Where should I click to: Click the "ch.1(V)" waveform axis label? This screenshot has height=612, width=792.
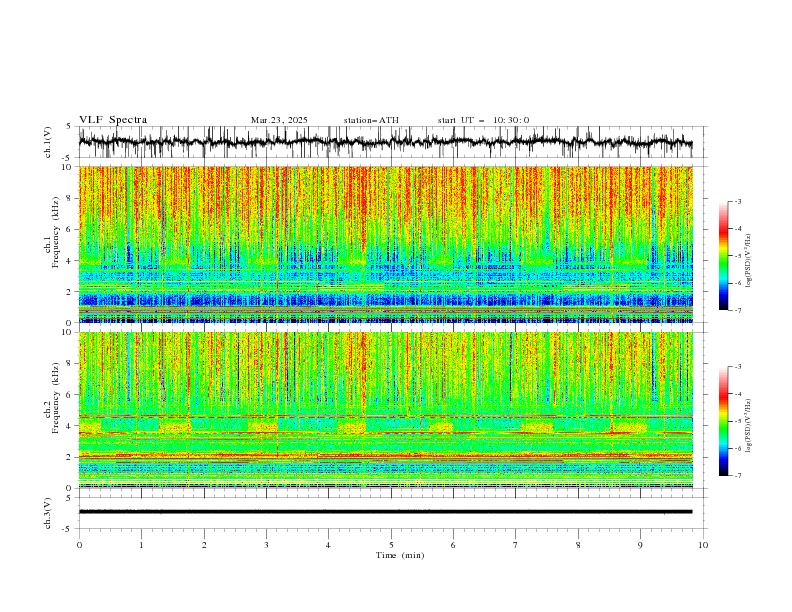point(48,142)
